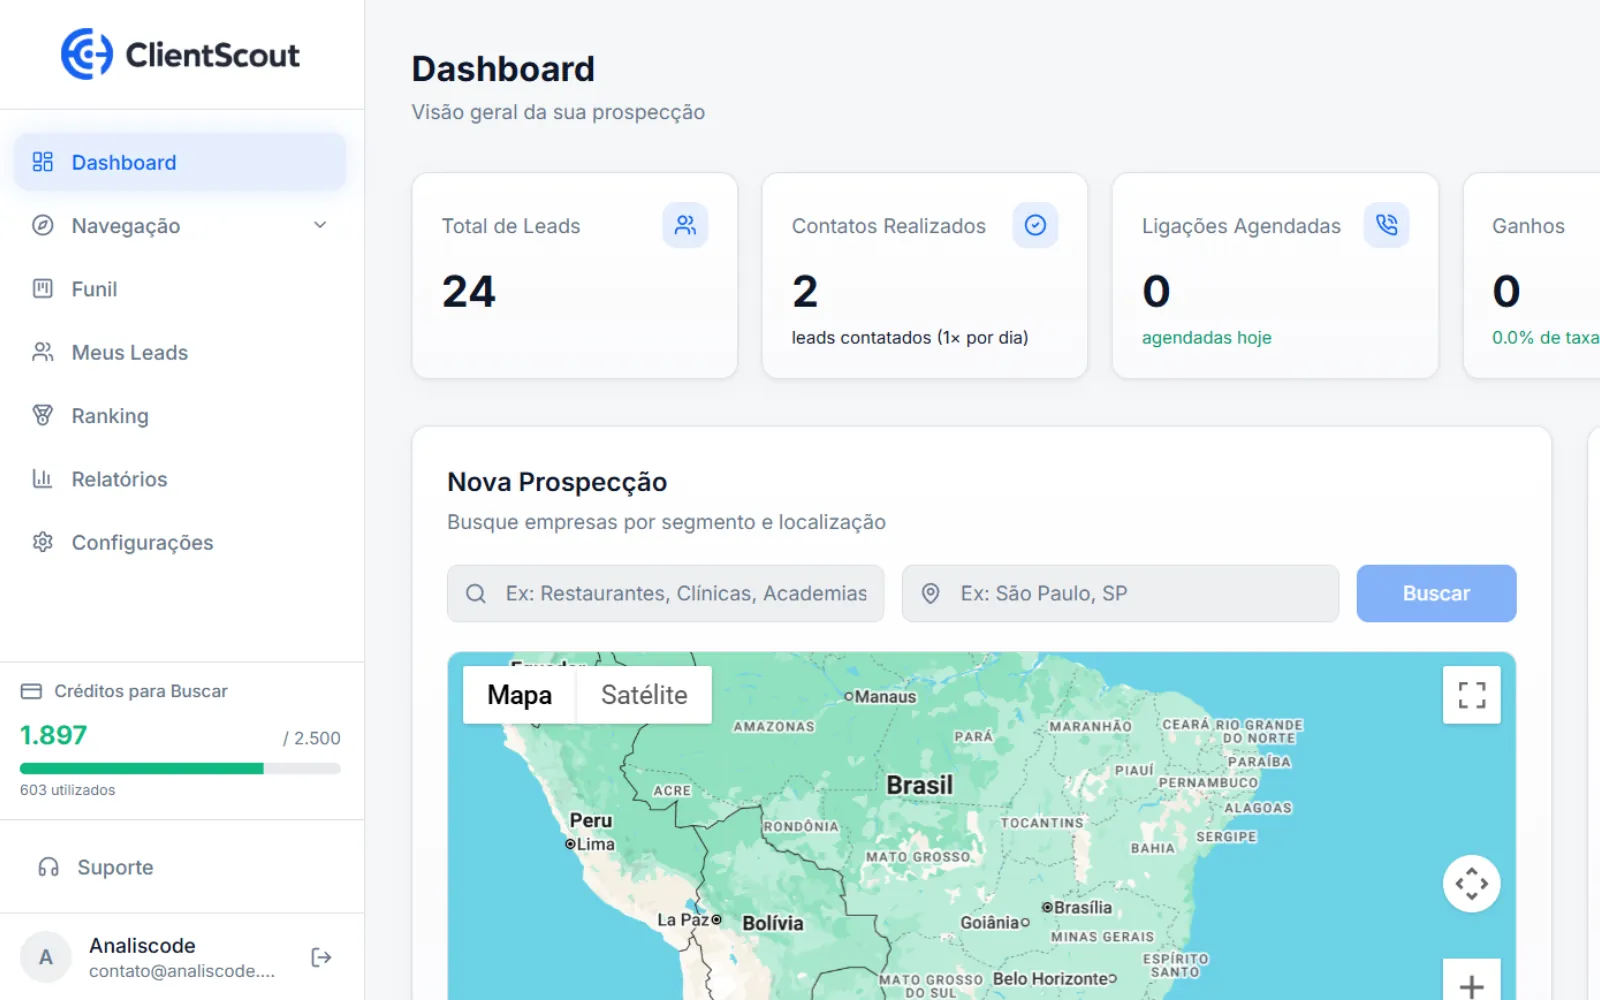This screenshot has width=1600, height=1000.
Task: Switch to Mapa map view
Action: tap(519, 695)
